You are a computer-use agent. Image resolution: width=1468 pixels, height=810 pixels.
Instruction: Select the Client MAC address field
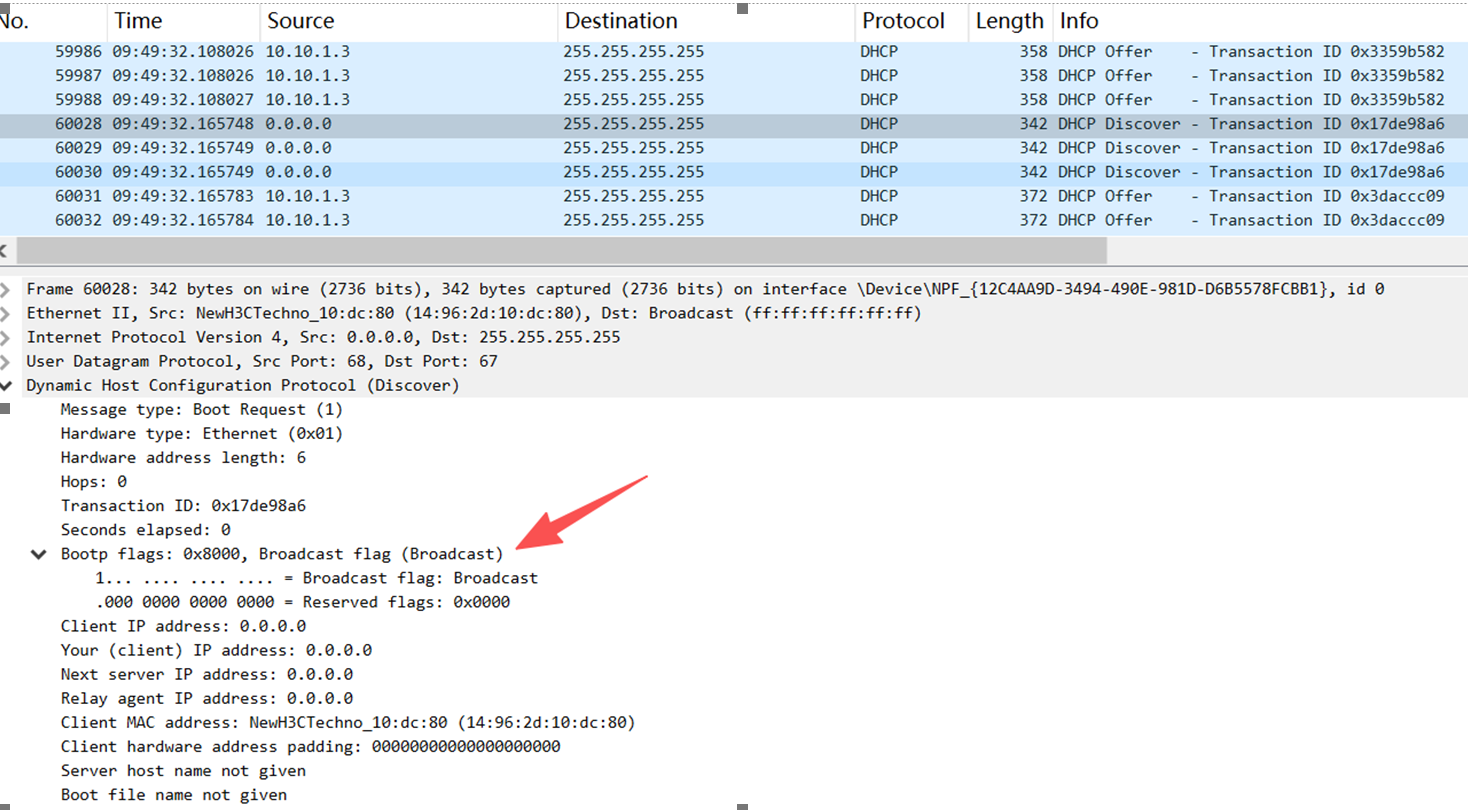347,722
